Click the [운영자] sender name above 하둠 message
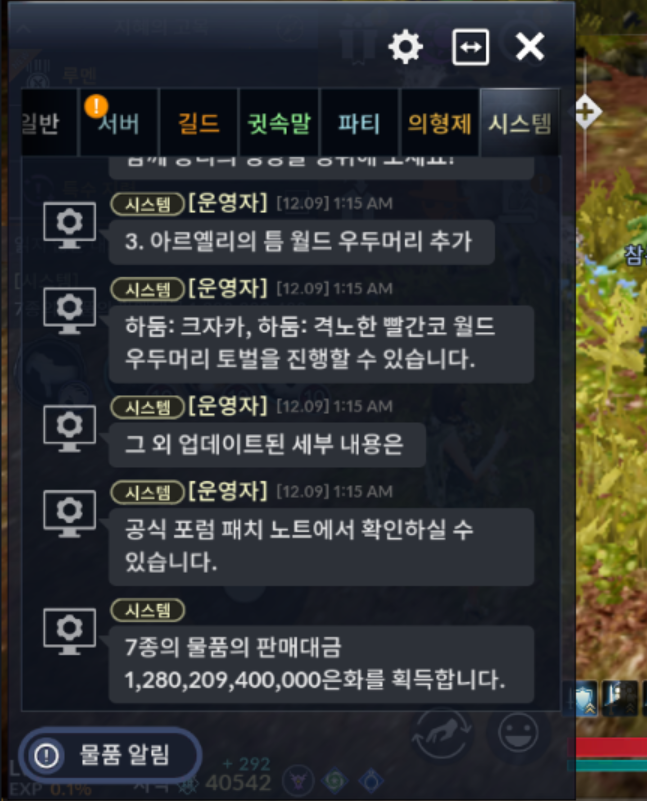This screenshot has width=647, height=801. tap(228, 289)
